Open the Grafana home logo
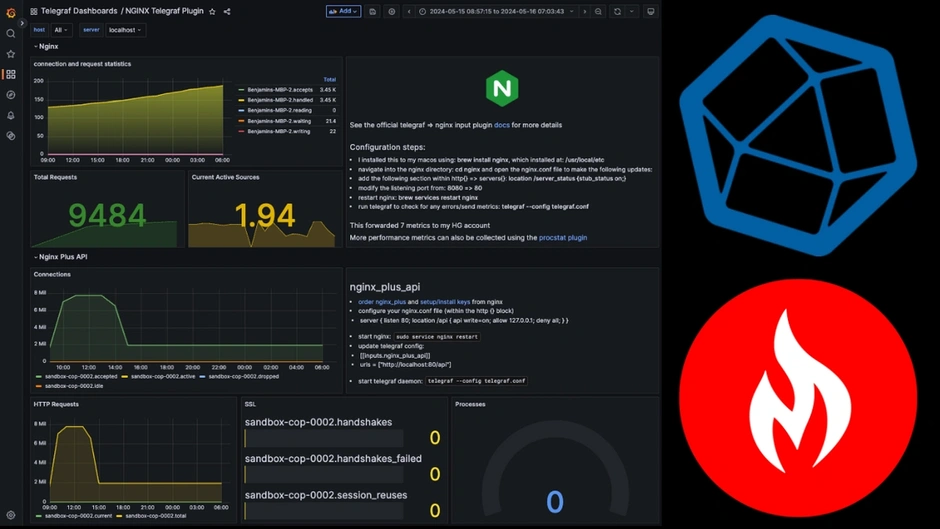This screenshot has width=940, height=529. (x=11, y=12)
